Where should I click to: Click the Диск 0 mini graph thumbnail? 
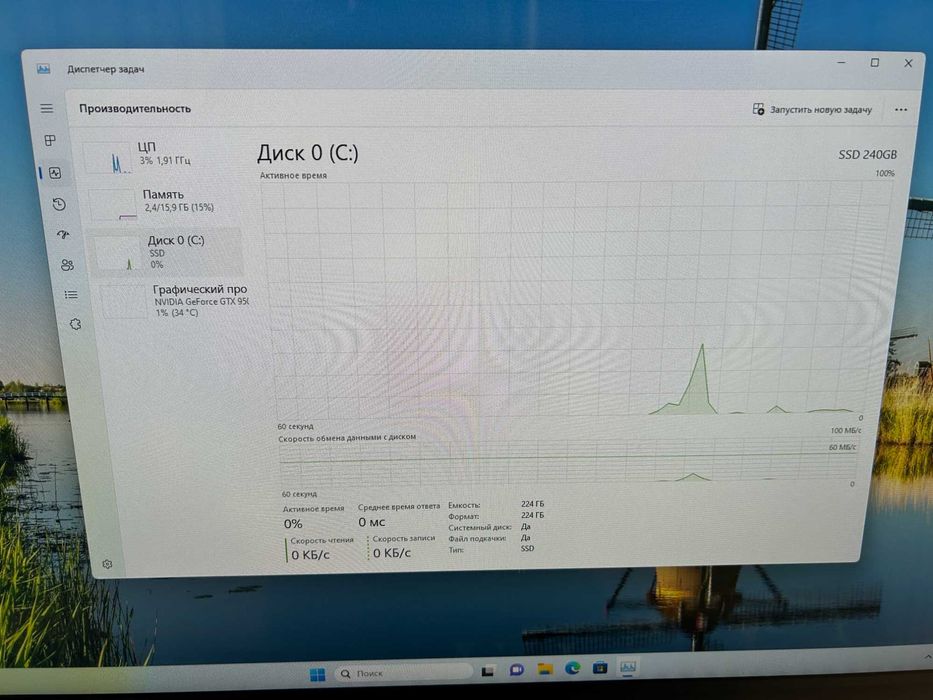point(118,254)
